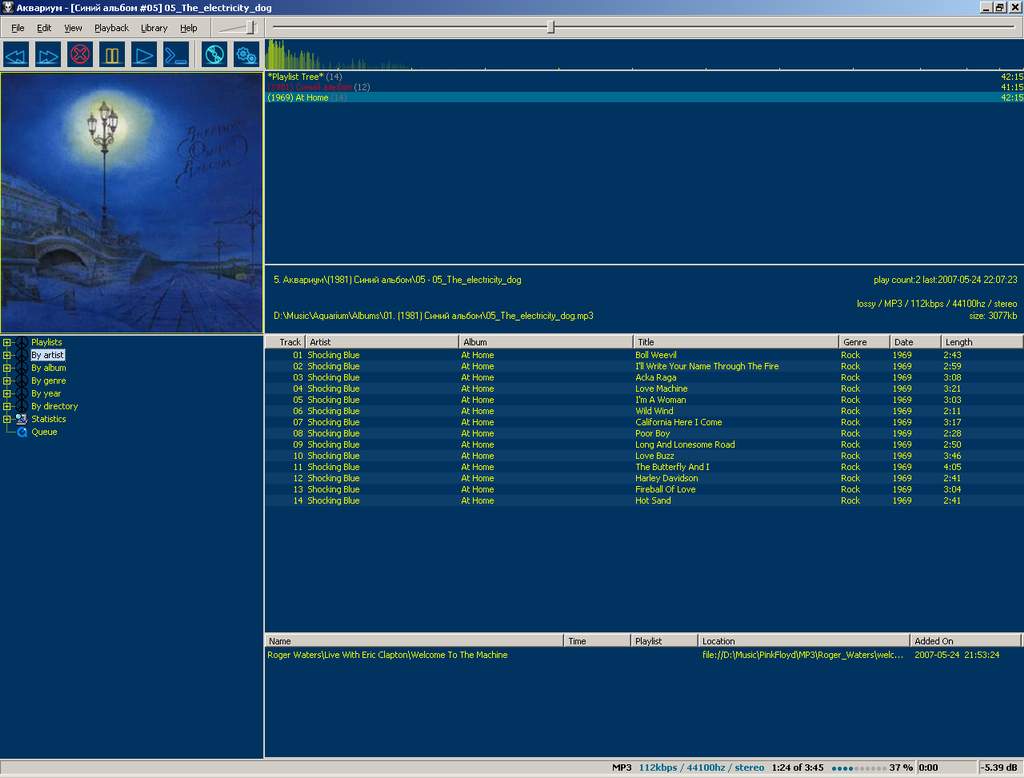This screenshot has width=1024, height=778.
Task: Sort the track list by Title column
Action: pos(735,342)
